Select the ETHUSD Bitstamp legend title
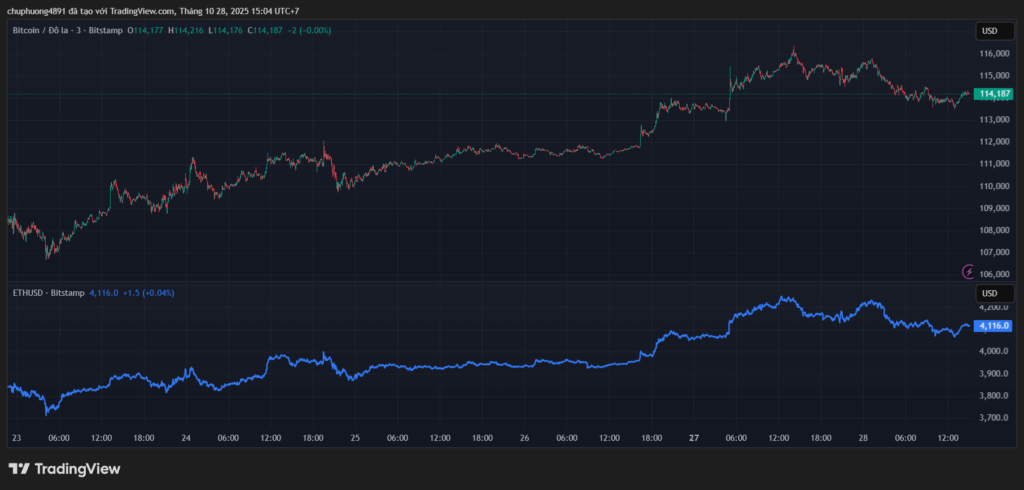1024x490 pixels. click(x=47, y=293)
